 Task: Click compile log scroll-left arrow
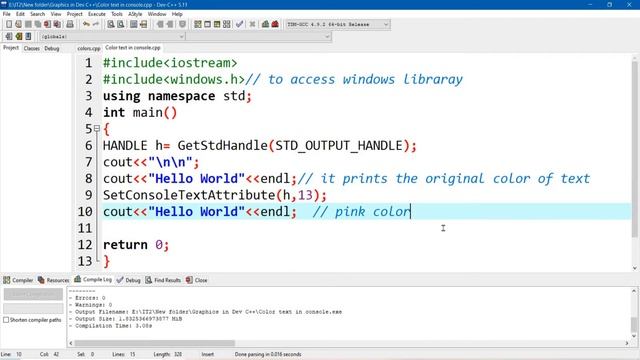point(71,343)
